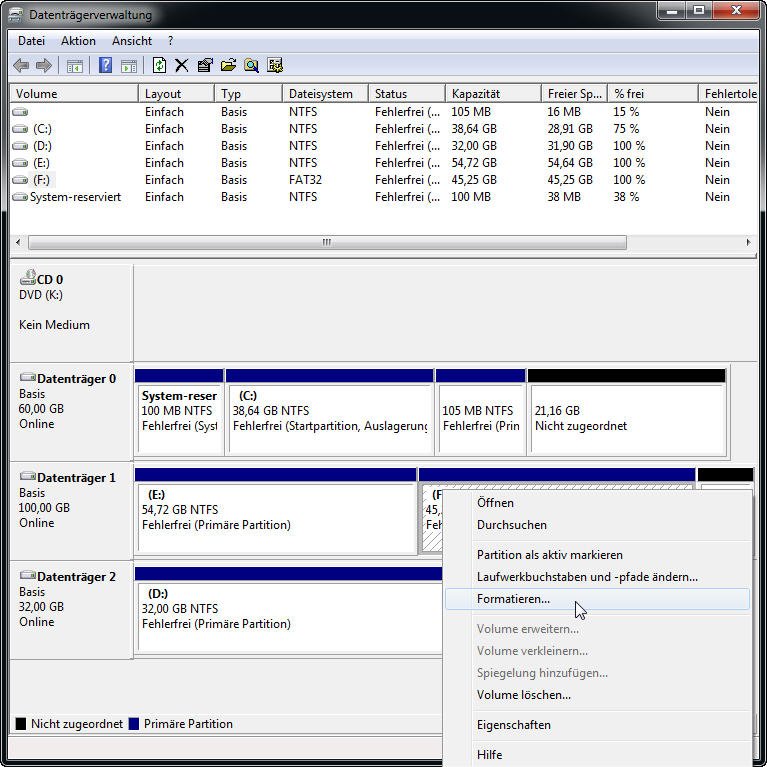The width and height of the screenshot is (767, 767).
Task: Open the Ansicht menu
Action: (132, 41)
